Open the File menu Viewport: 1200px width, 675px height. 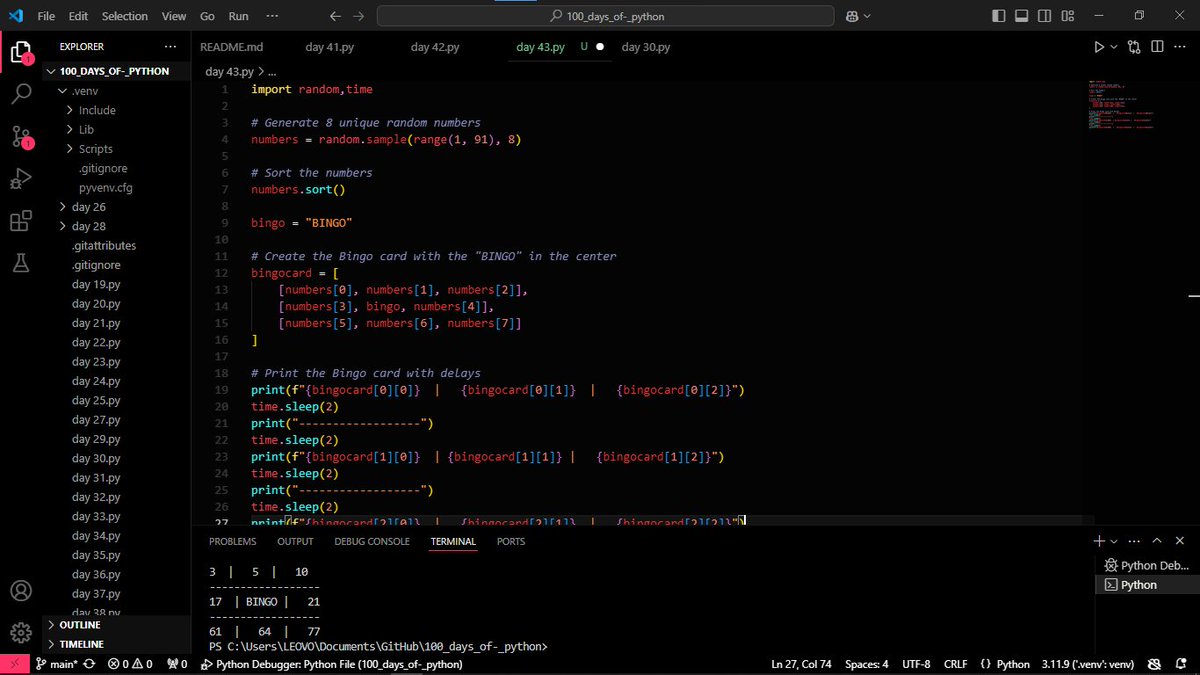pyautogui.click(x=46, y=16)
